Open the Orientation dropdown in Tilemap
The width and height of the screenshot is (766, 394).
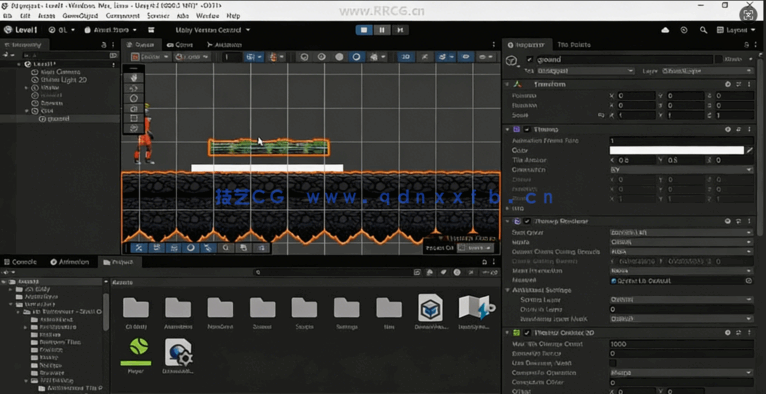point(681,170)
